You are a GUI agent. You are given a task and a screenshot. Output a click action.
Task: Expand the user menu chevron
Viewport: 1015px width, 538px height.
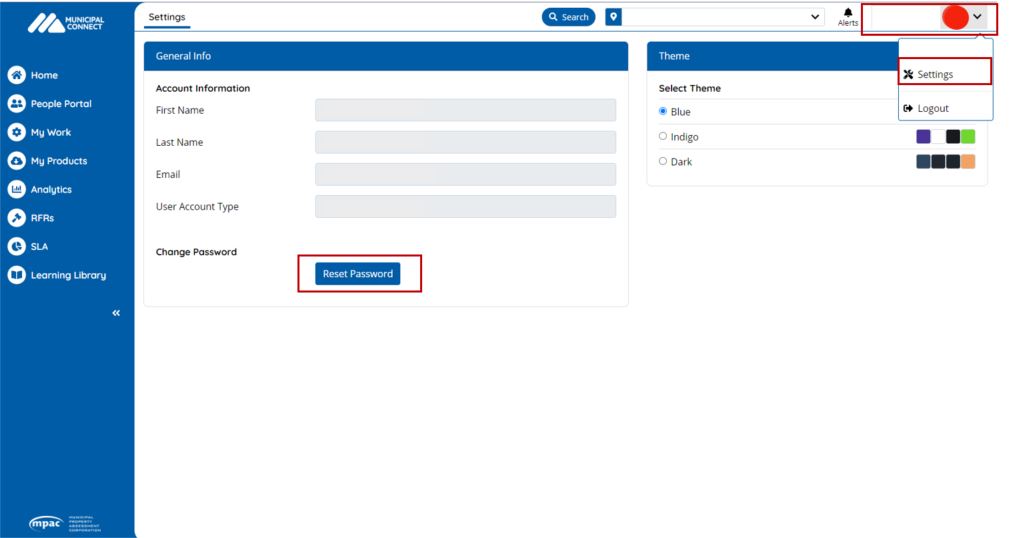[977, 17]
